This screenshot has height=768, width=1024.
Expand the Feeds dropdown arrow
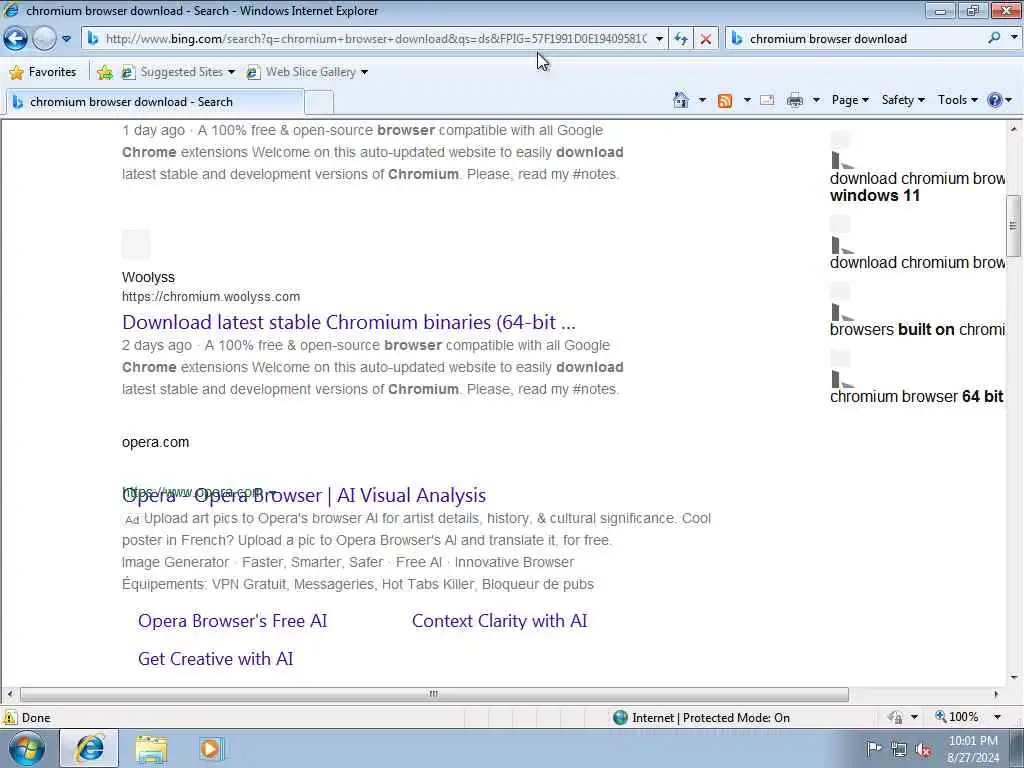coord(747,100)
